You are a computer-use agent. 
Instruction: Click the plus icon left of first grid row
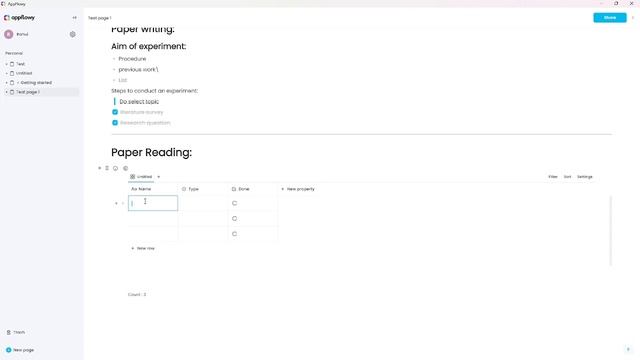click(x=116, y=203)
